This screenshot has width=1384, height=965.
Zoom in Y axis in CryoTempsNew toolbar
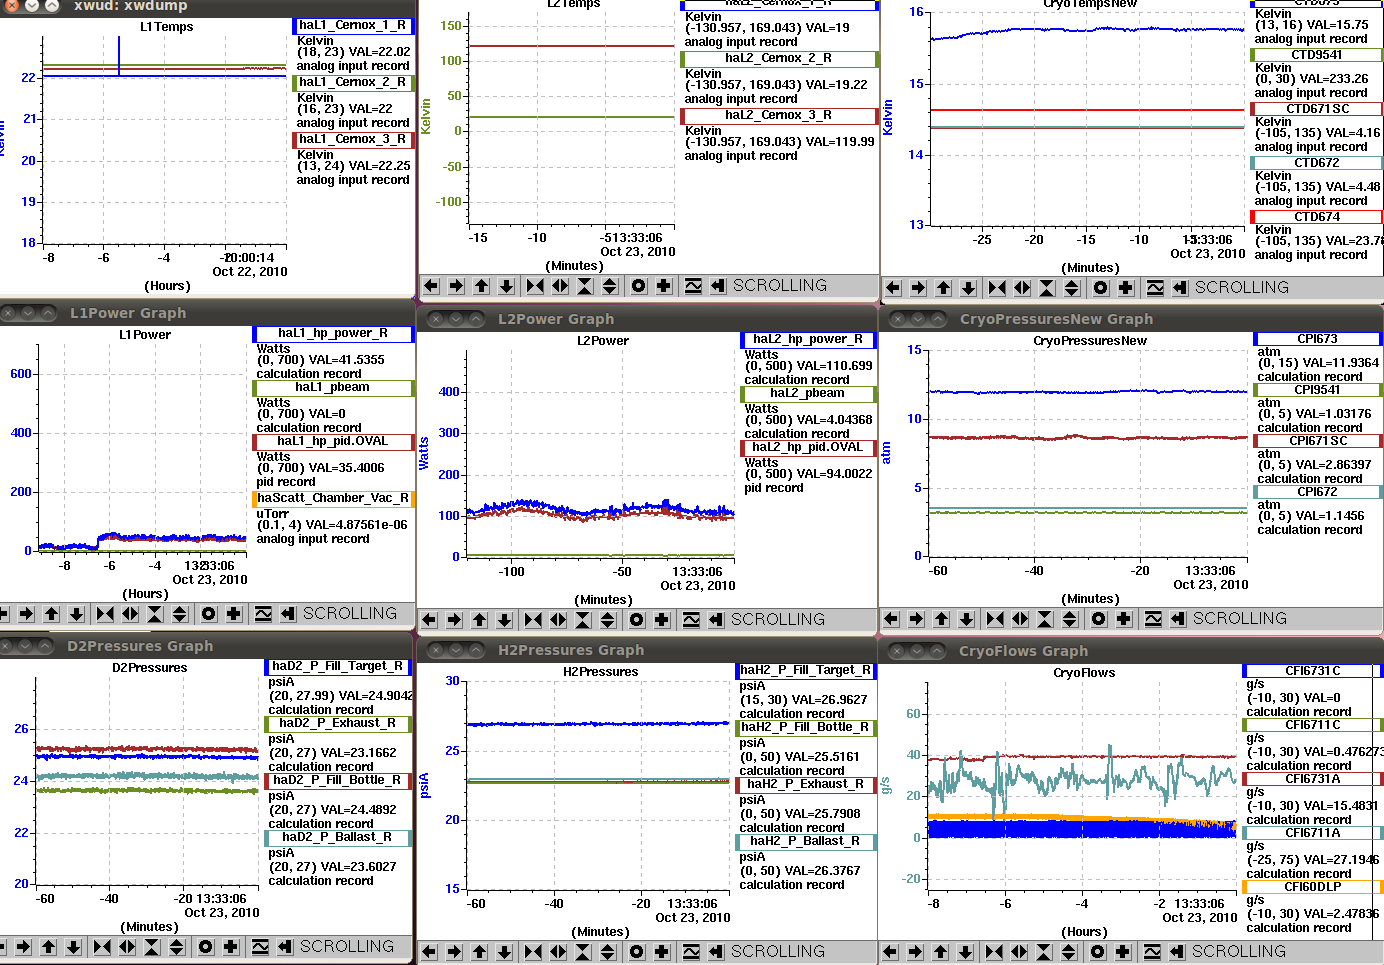click(1047, 288)
